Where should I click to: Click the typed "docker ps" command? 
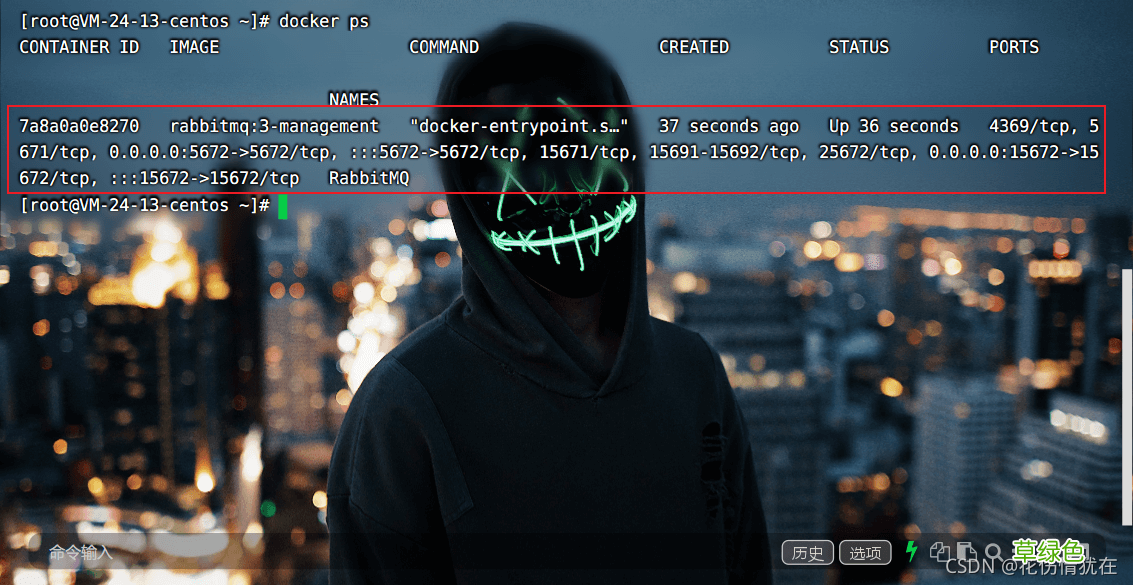[x=324, y=21]
